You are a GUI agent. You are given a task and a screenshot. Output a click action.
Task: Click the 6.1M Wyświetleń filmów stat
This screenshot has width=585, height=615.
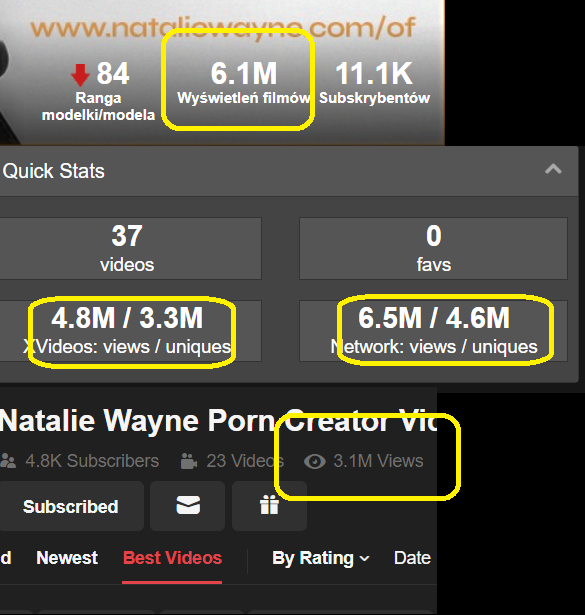tap(243, 83)
